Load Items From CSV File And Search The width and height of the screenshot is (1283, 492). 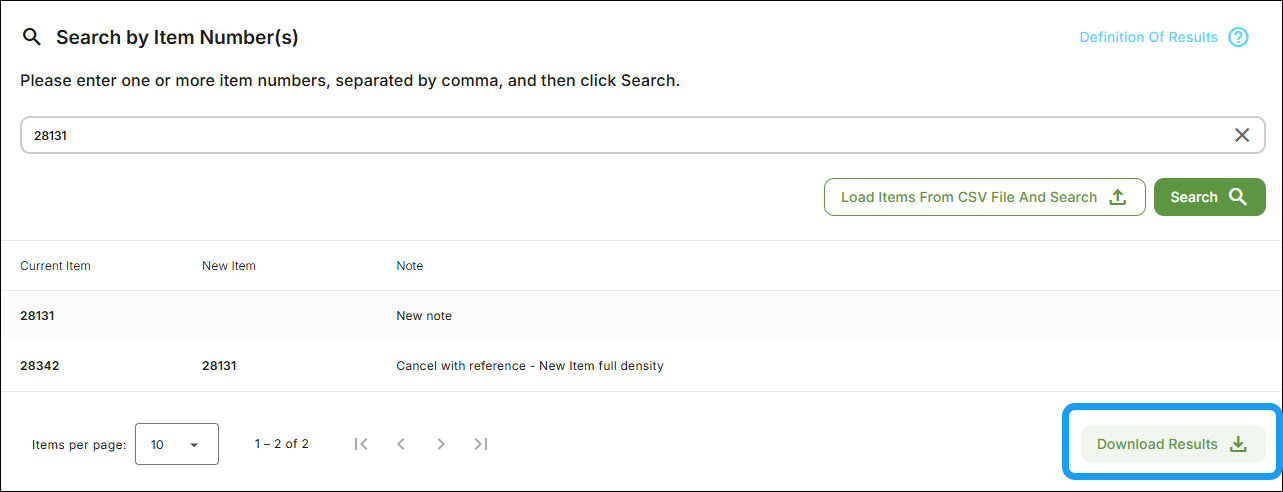(x=968, y=197)
